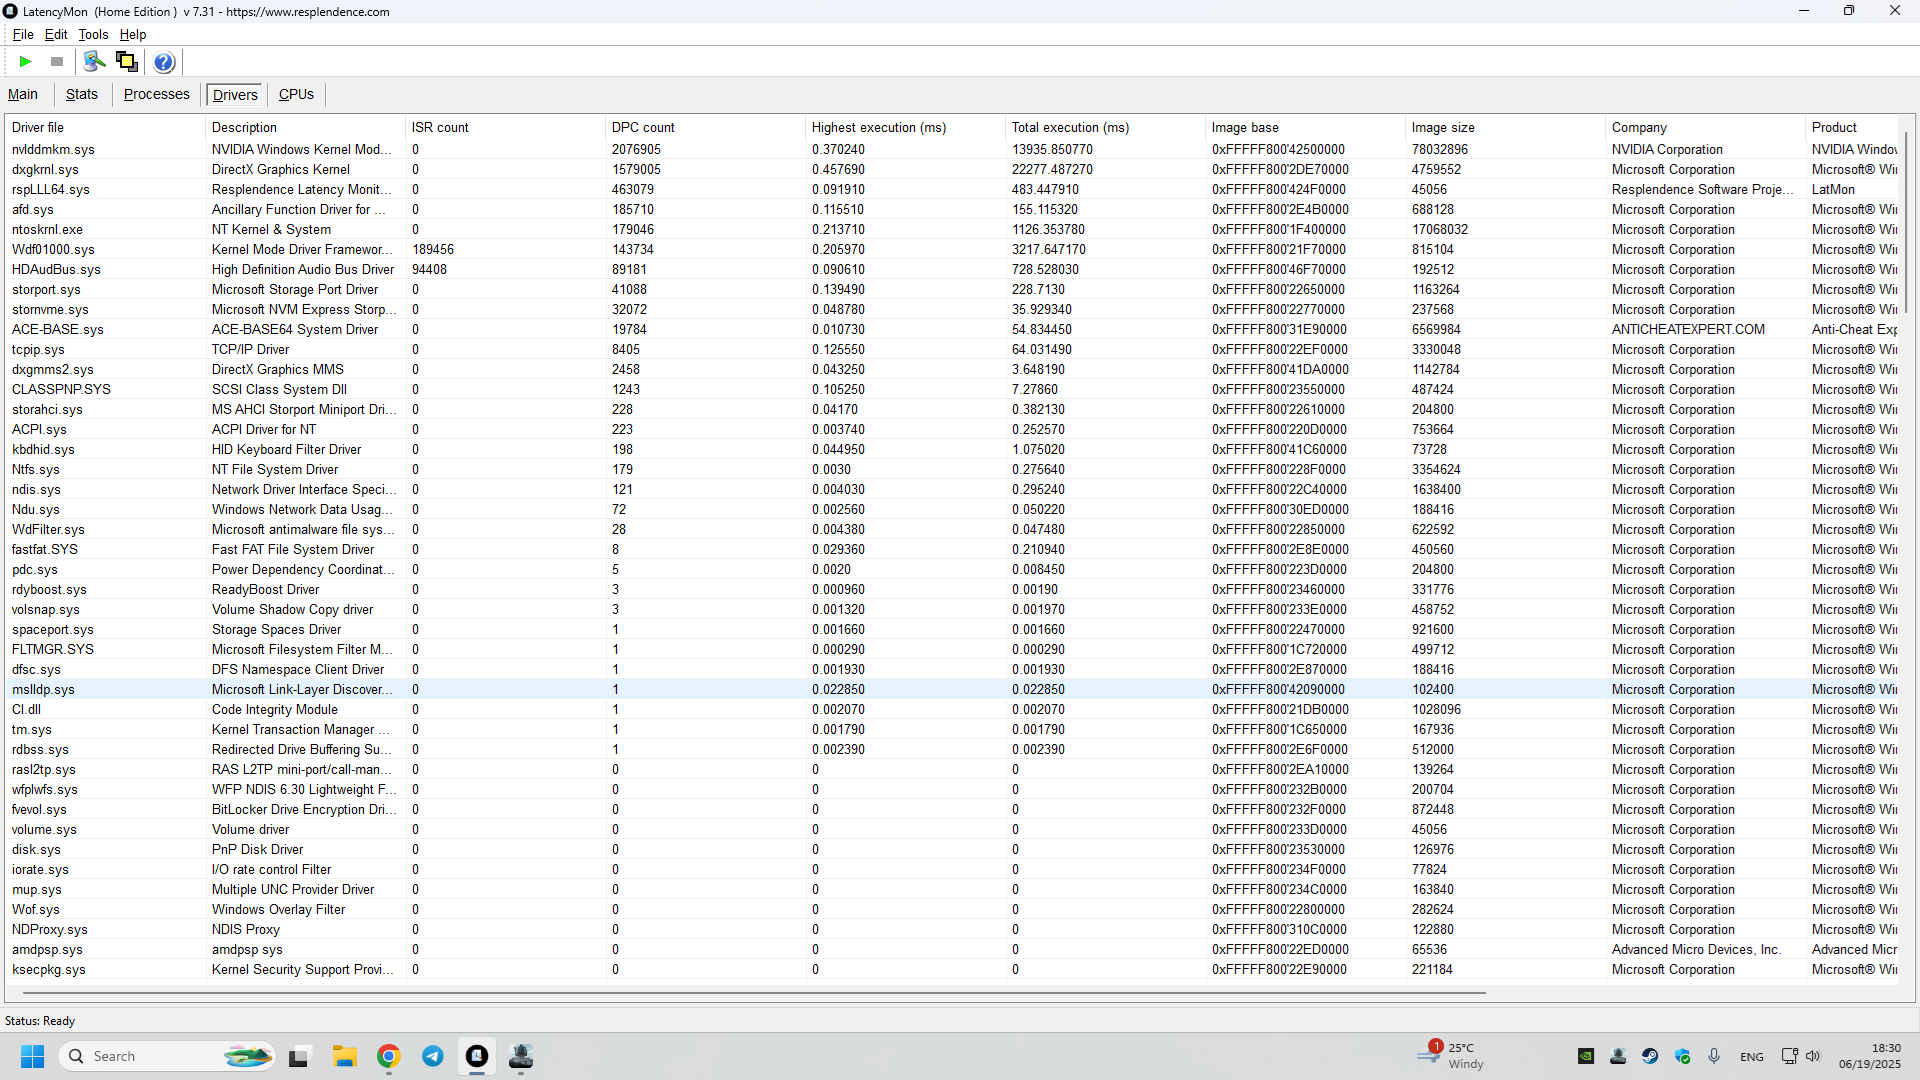Select the amdpsp.sys driver row
The image size is (1920, 1080).
click(x=952, y=950)
